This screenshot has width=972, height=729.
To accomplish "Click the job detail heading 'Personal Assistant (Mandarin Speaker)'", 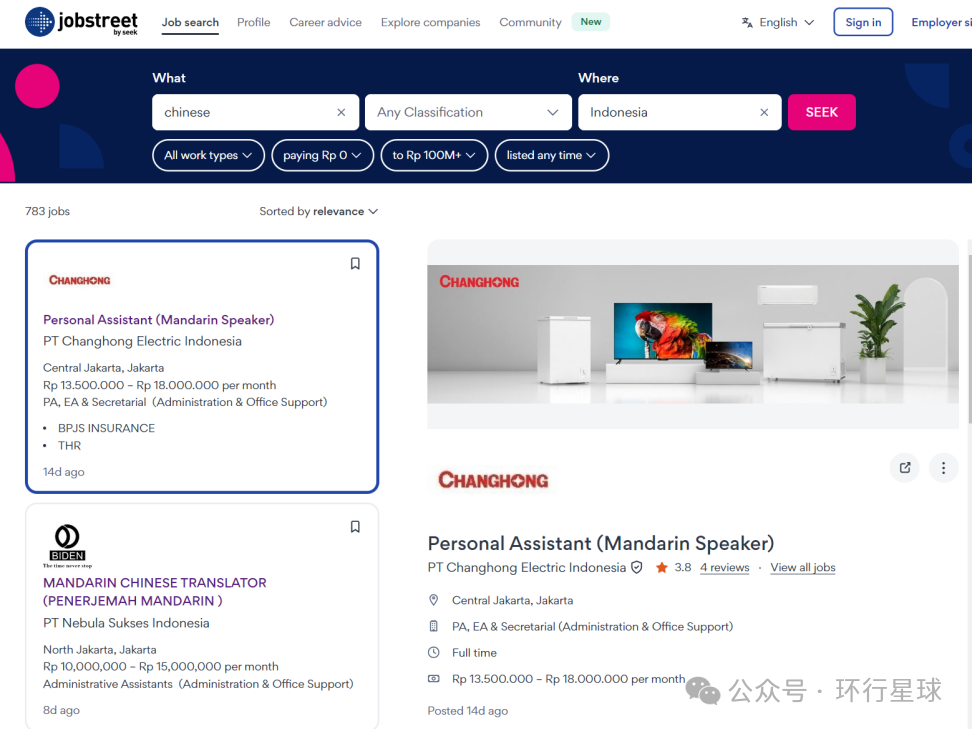I will 601,543.
